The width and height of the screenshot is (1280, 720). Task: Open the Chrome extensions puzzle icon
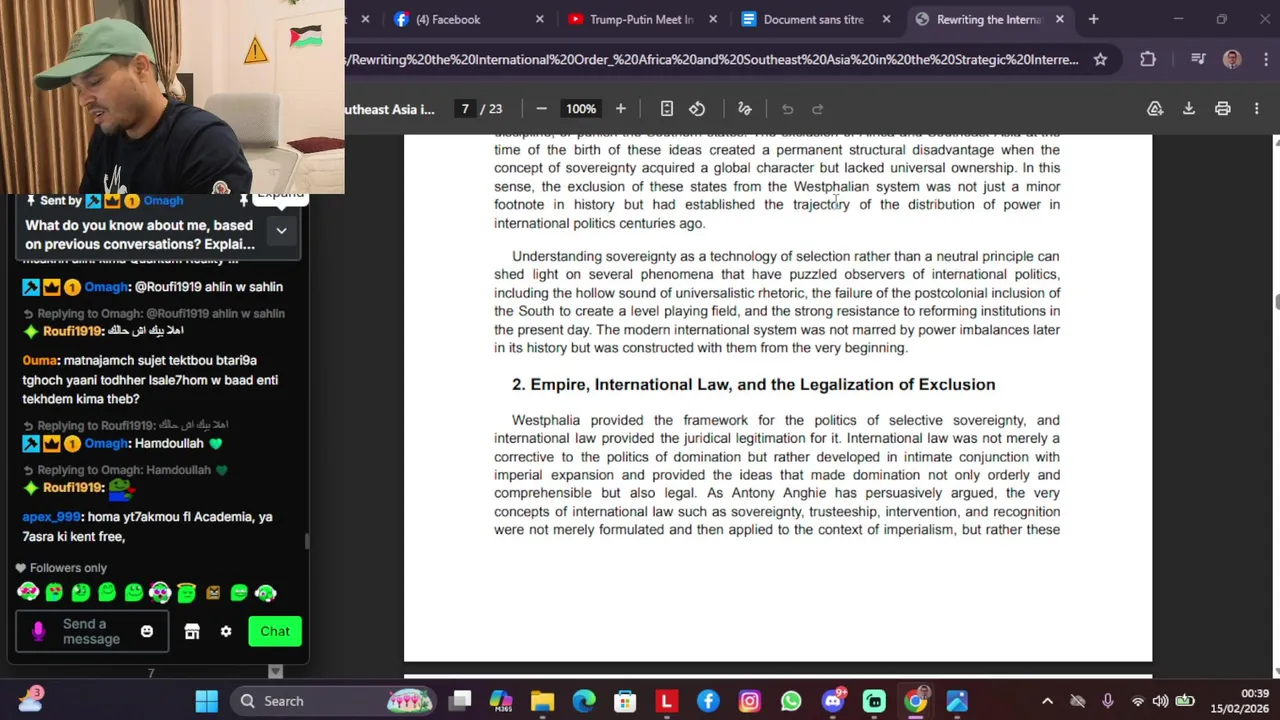pyautogui.click(x=1148, y=59)
